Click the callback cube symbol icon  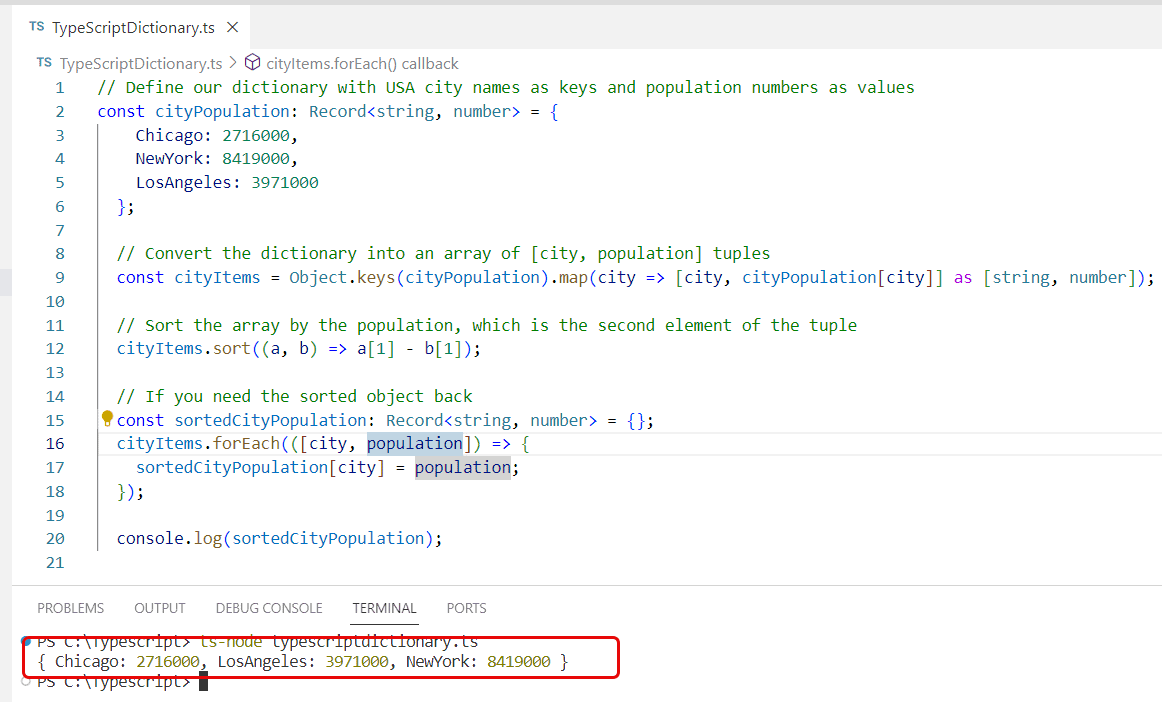(x=253, y=62)
